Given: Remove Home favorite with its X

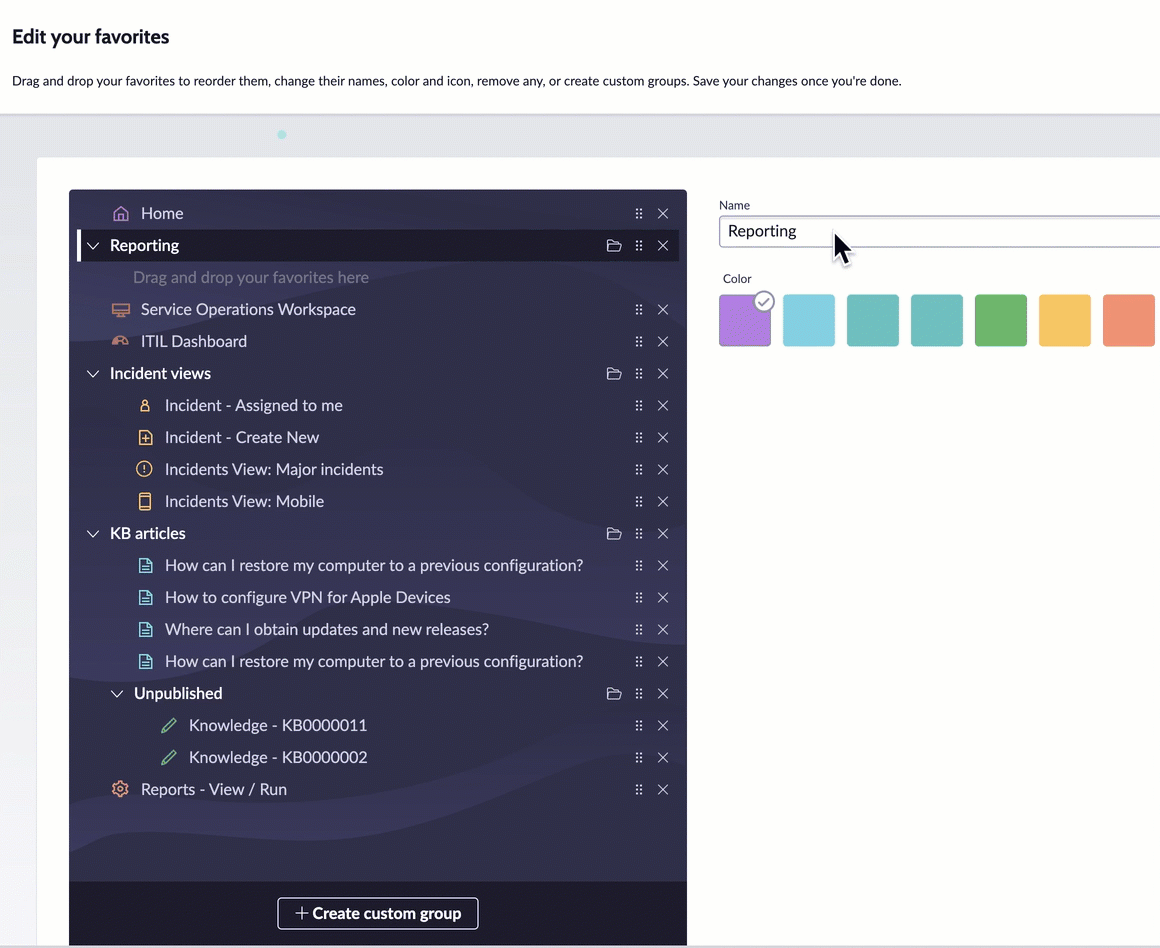Looking at the screenshot, I should [x=663, y=214].
